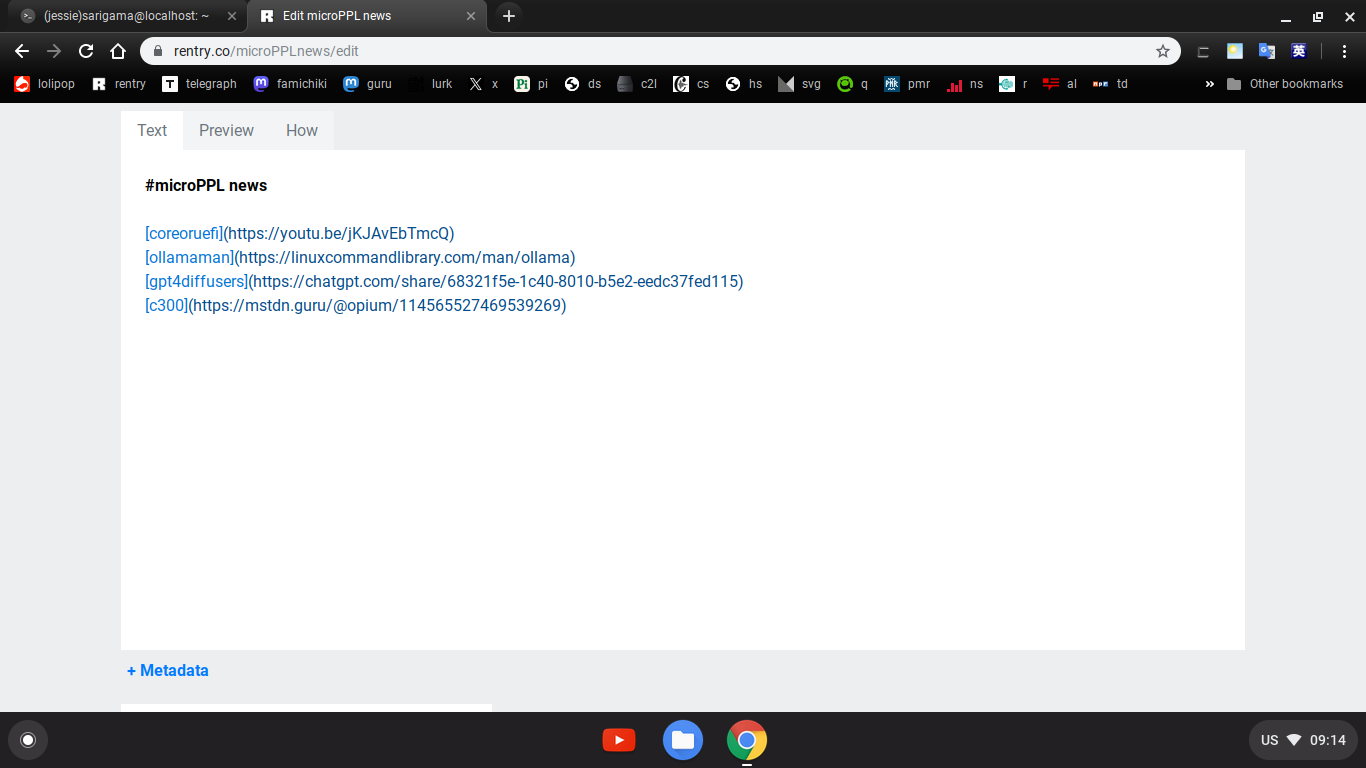The image size is (1366, 768).
Task: Open the hs bookmark
Action: (x=743, y=84)
